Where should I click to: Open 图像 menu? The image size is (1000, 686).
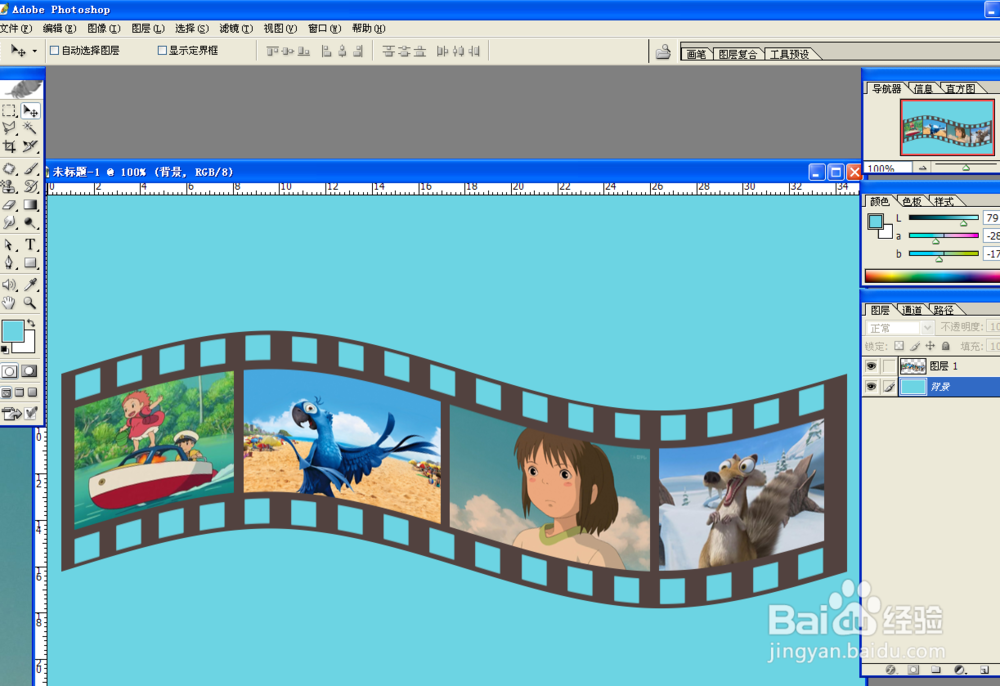coord(104,29)
